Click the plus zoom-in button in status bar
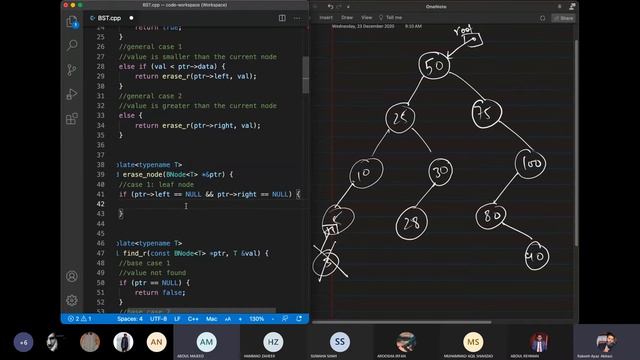This screenshot has height=360, width=640. coord(240,319)
